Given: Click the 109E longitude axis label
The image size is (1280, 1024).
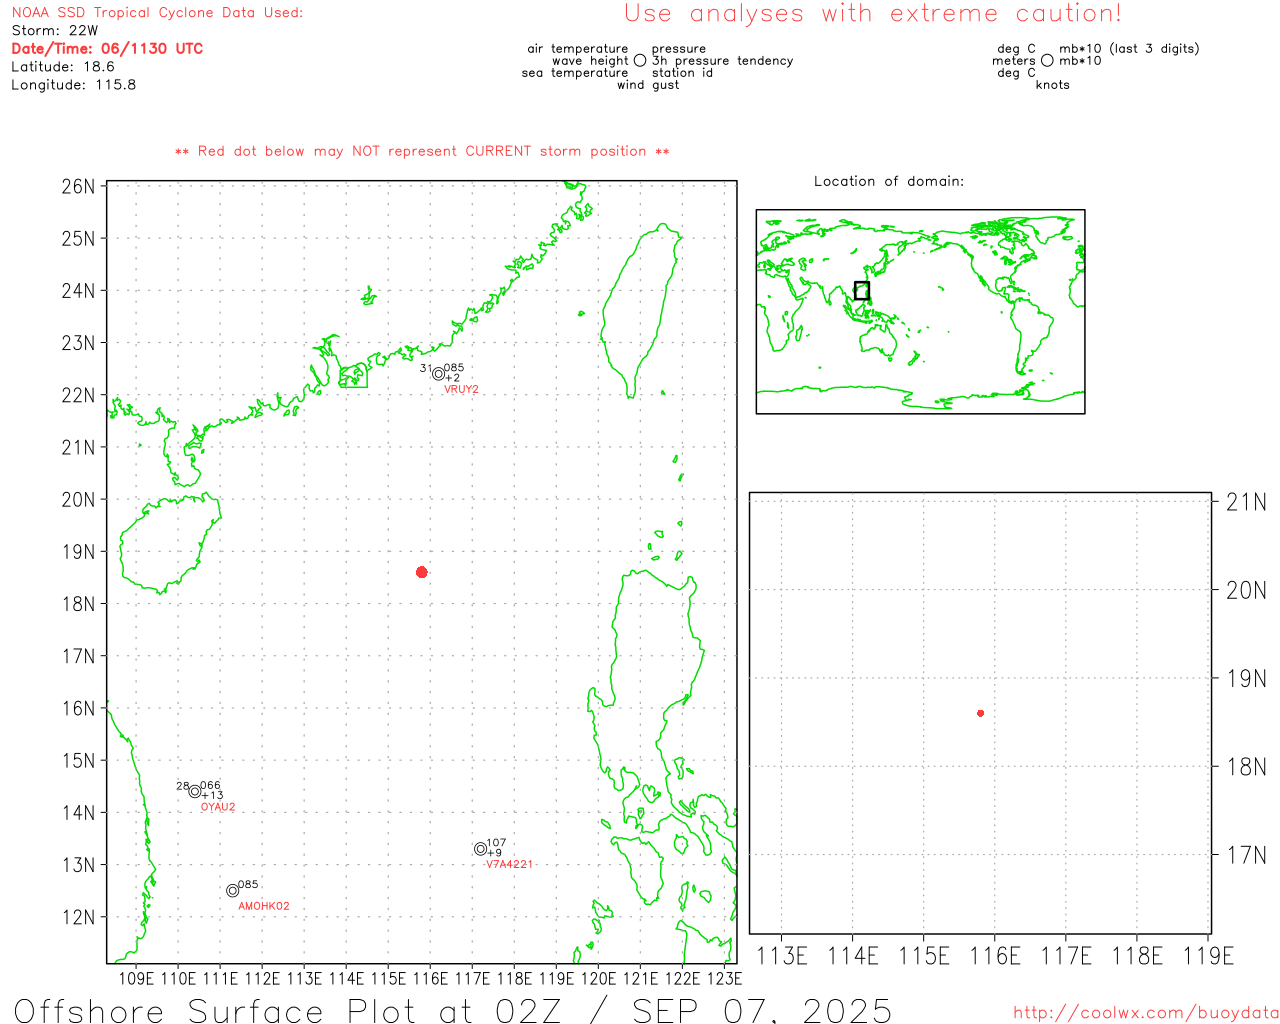Looking at the screenshot, I should pyautogui.click(x=136, y=978).
